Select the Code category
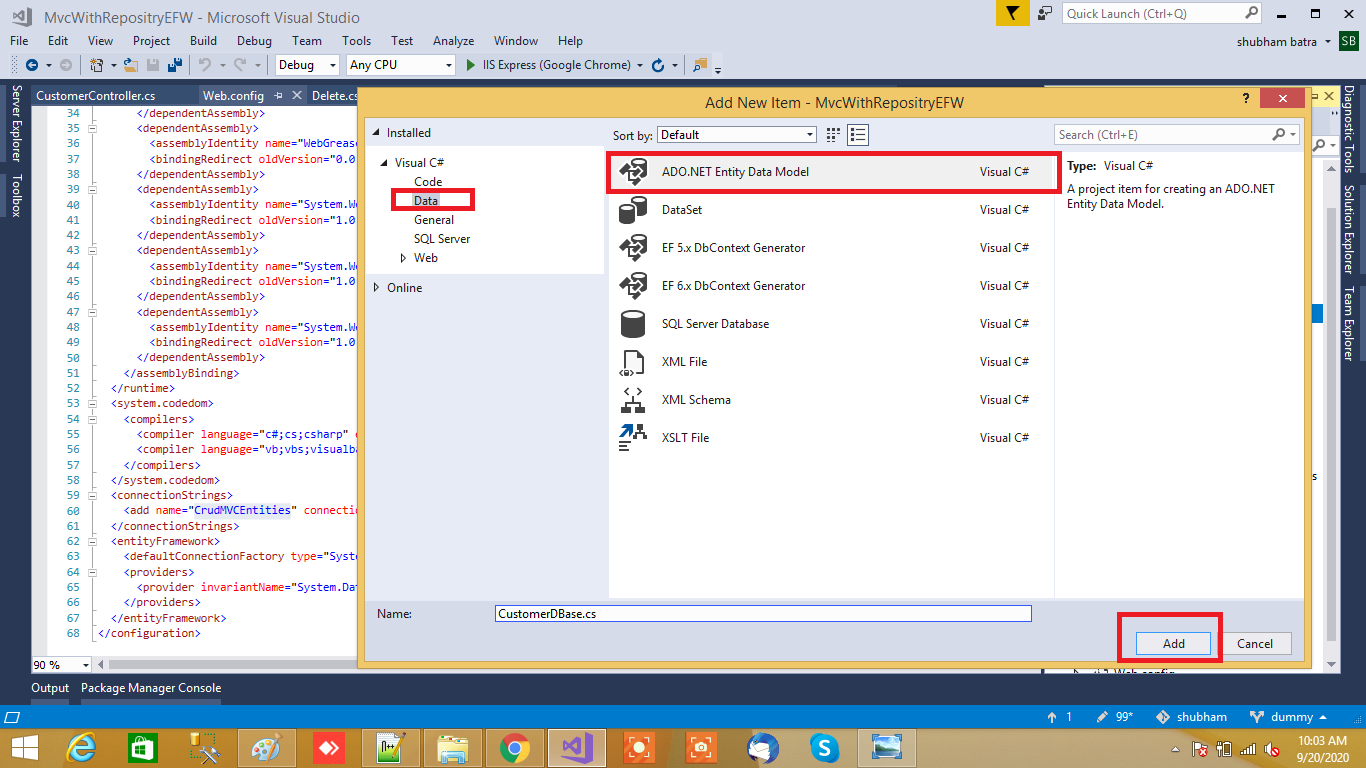 (x=428, y=182)
